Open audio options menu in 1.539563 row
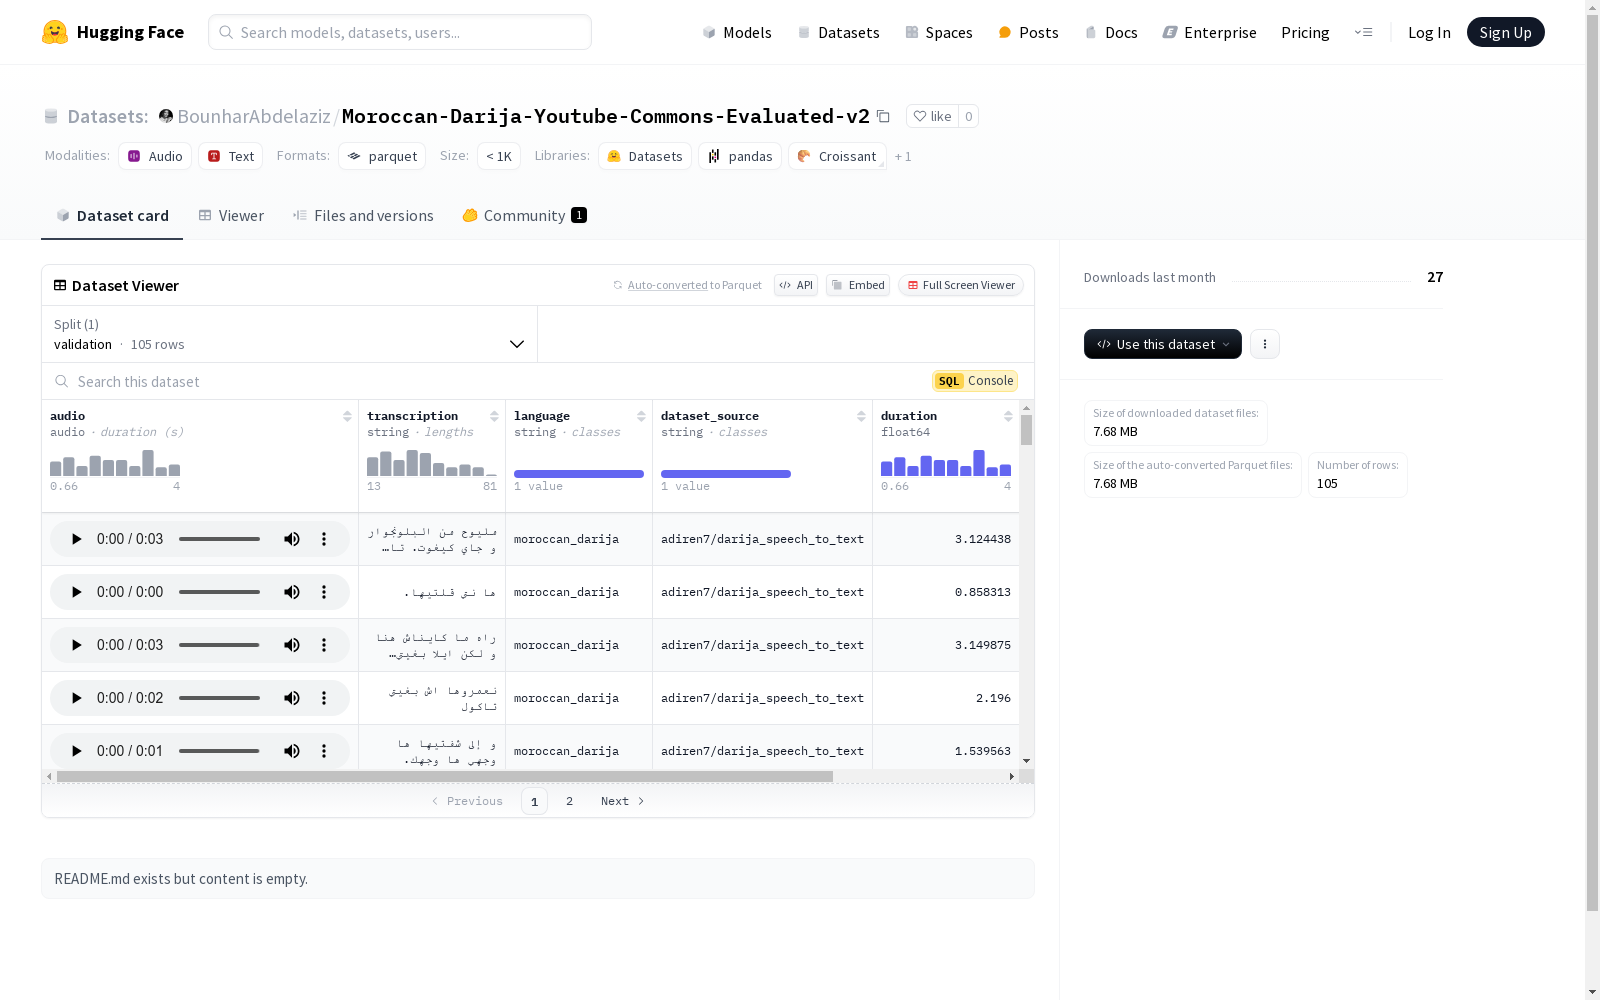The image size is (1600, 1000). click(x=324, y=751)
